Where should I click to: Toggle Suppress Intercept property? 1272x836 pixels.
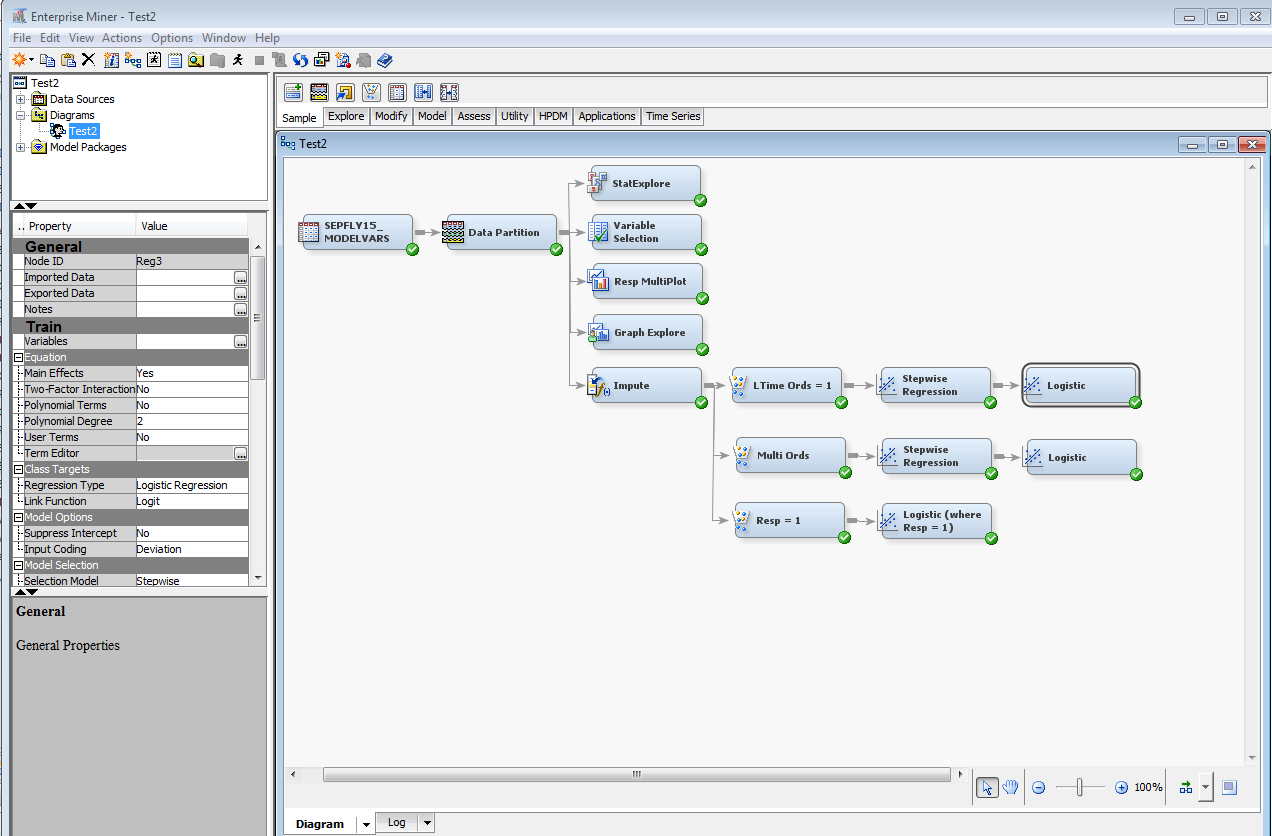tap(190, 533)
